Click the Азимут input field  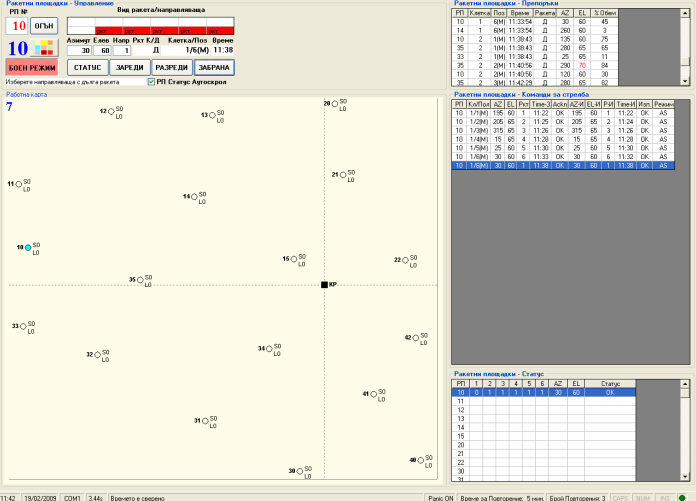tap(79, 50)
